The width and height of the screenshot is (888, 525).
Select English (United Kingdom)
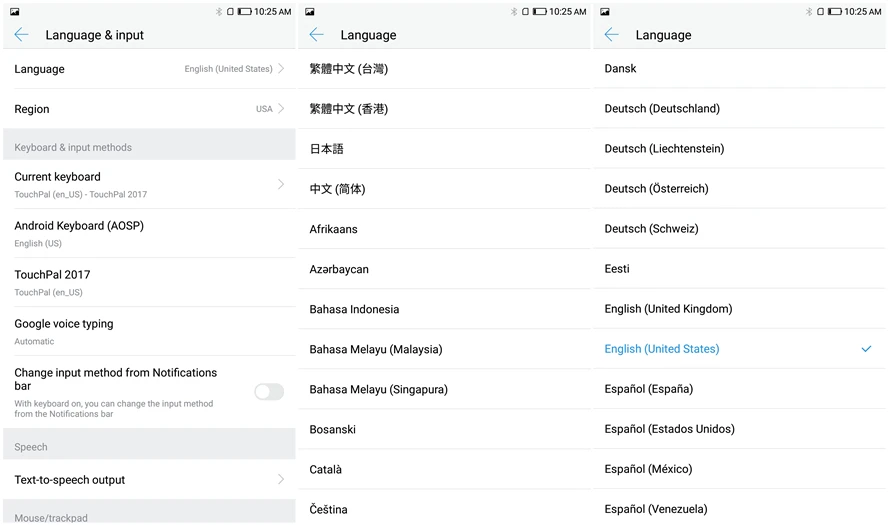point(739,309)
